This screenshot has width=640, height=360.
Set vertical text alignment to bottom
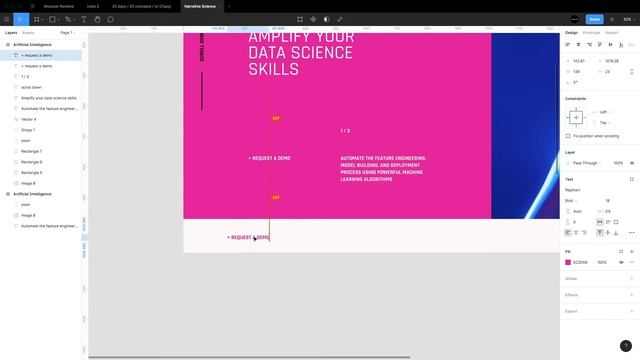[x=616, y=233]
